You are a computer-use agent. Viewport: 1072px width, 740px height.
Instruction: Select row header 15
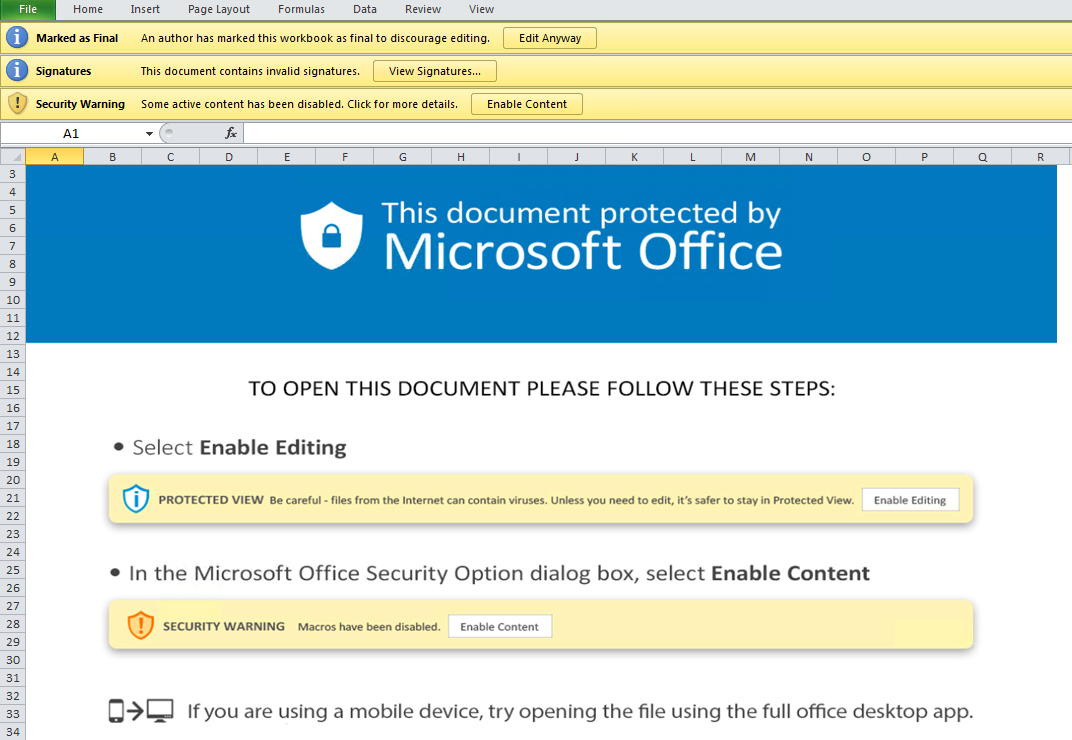point(13,390)
